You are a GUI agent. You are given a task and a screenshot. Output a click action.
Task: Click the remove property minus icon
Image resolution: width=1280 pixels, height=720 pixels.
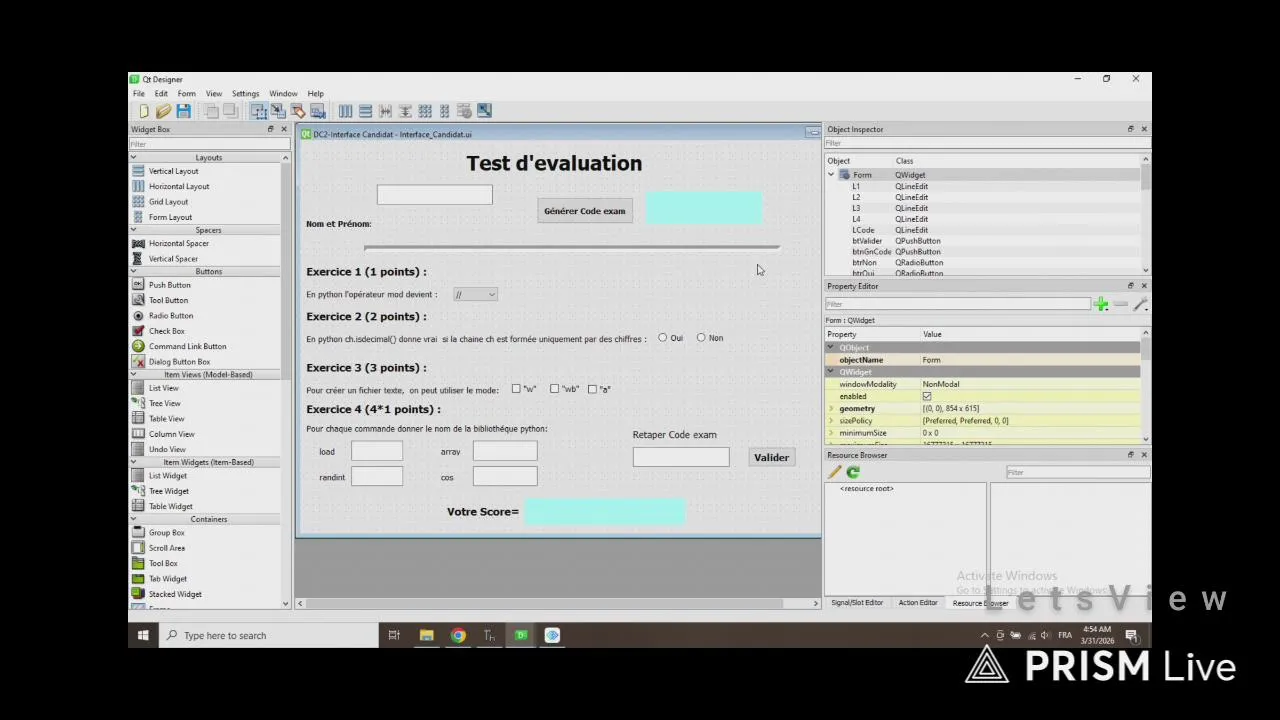coord(1121,304)
